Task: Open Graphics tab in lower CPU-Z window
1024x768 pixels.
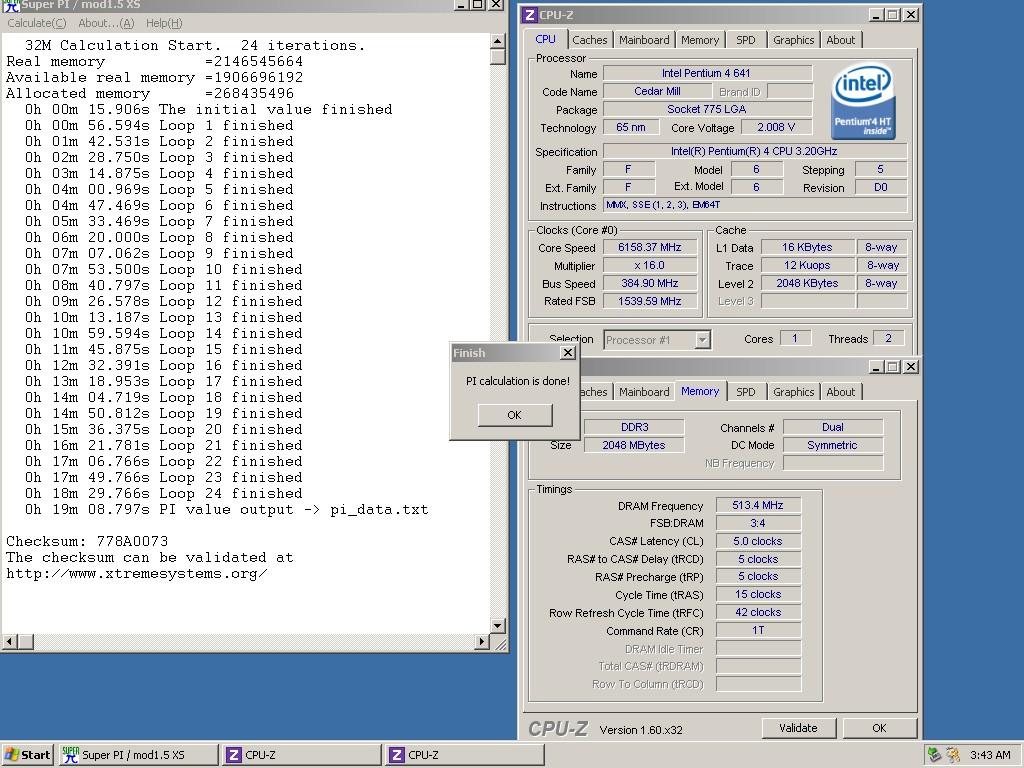Action: (793, 392)
